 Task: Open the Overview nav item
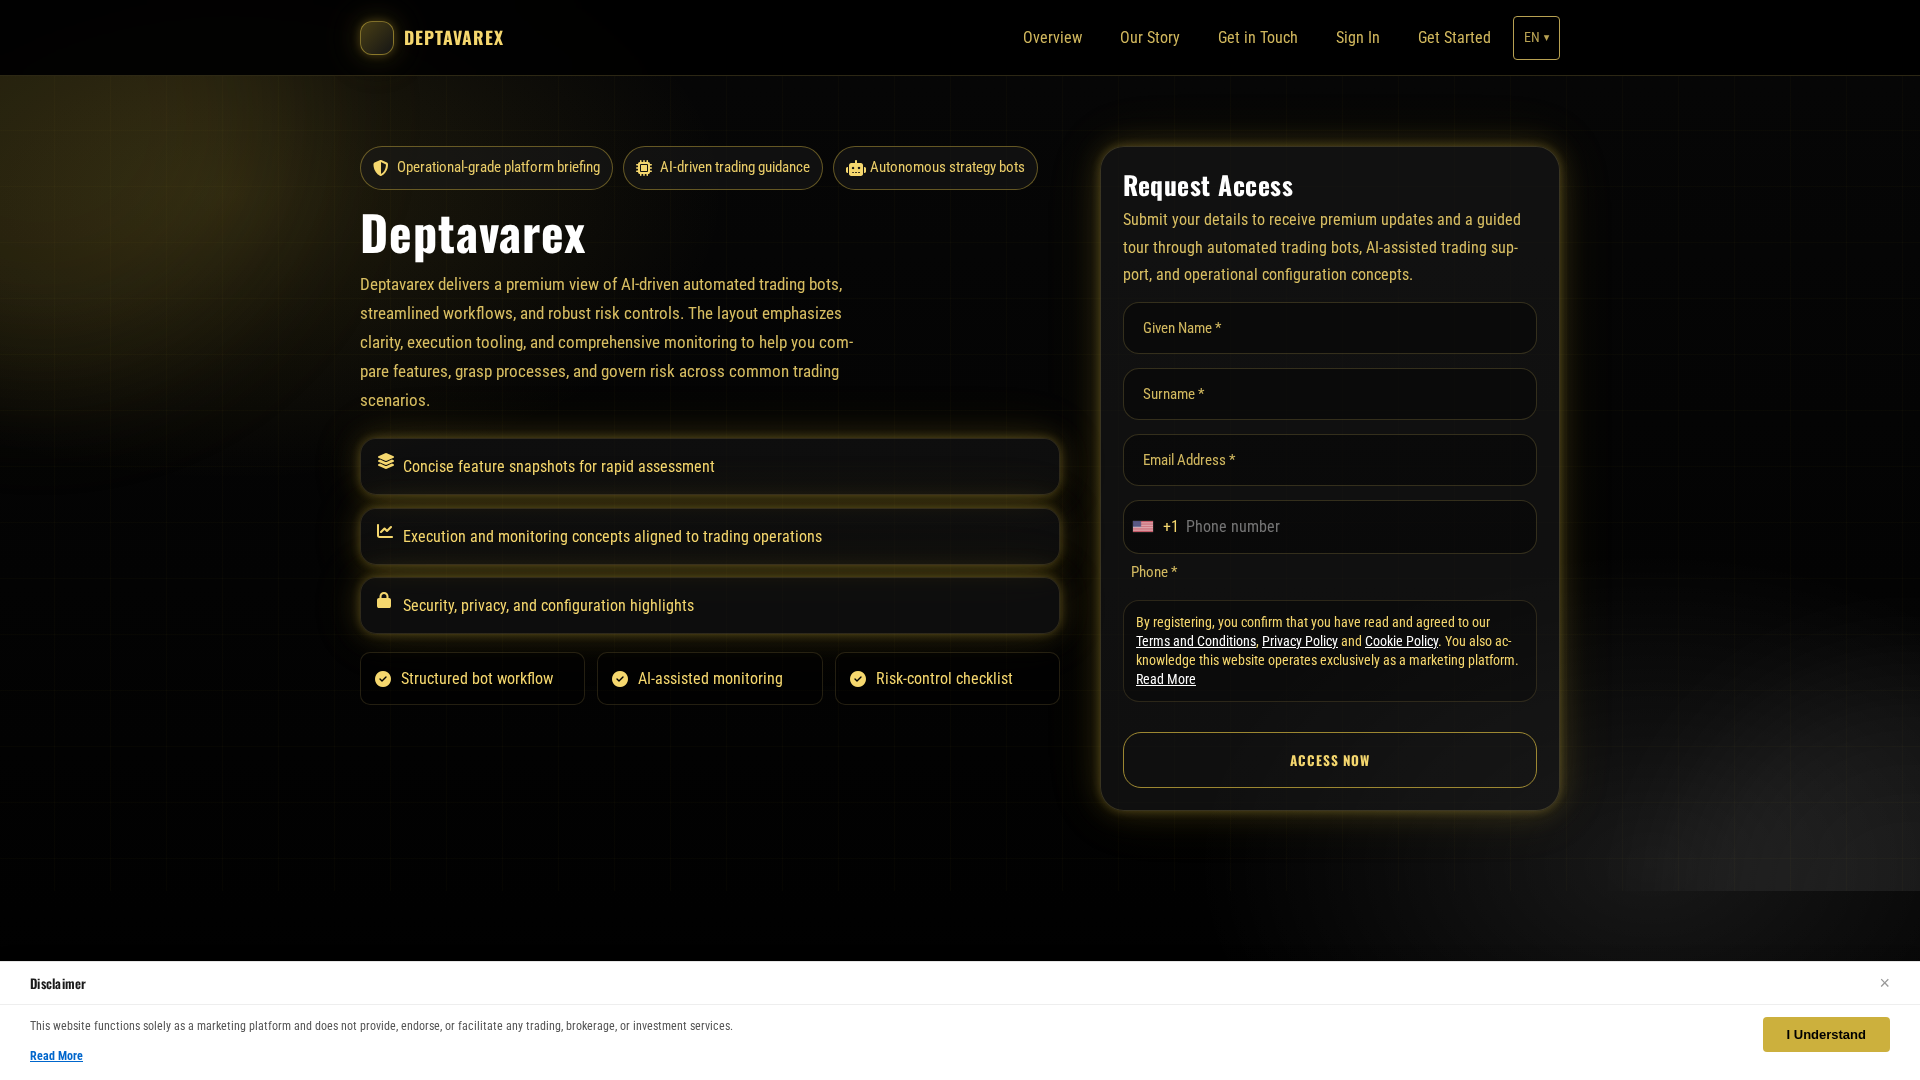pyautogui.click(x=1052, y=38)
